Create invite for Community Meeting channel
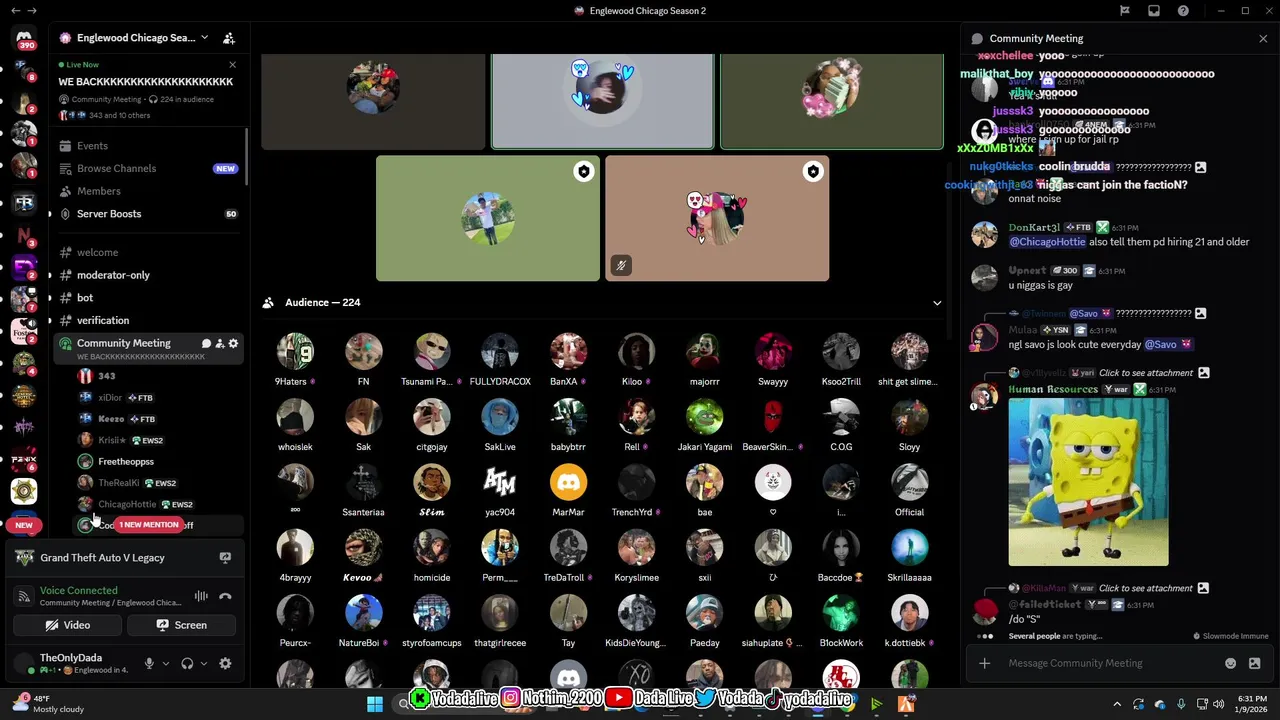The height and width of the screenshot is (720, 1280). (220, 344)
